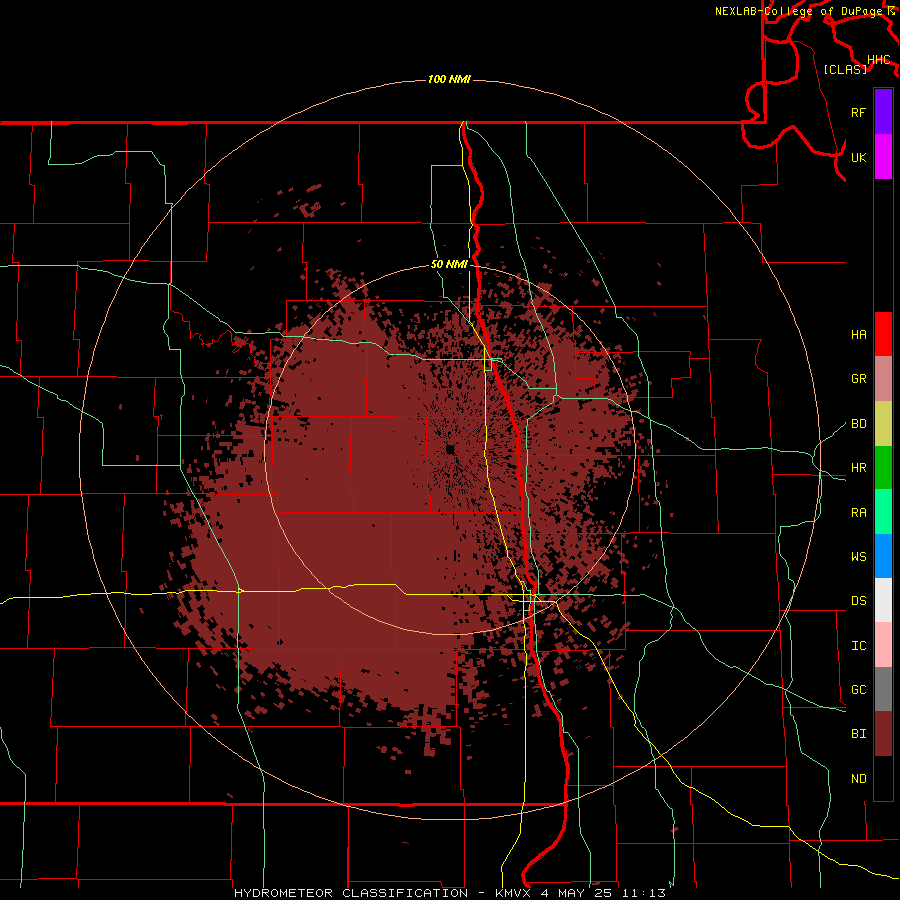This screenshot has width=900, height=900.
Task: Click the KMVX station identifier
Action: pyautogui.click(x=514, y=893)
